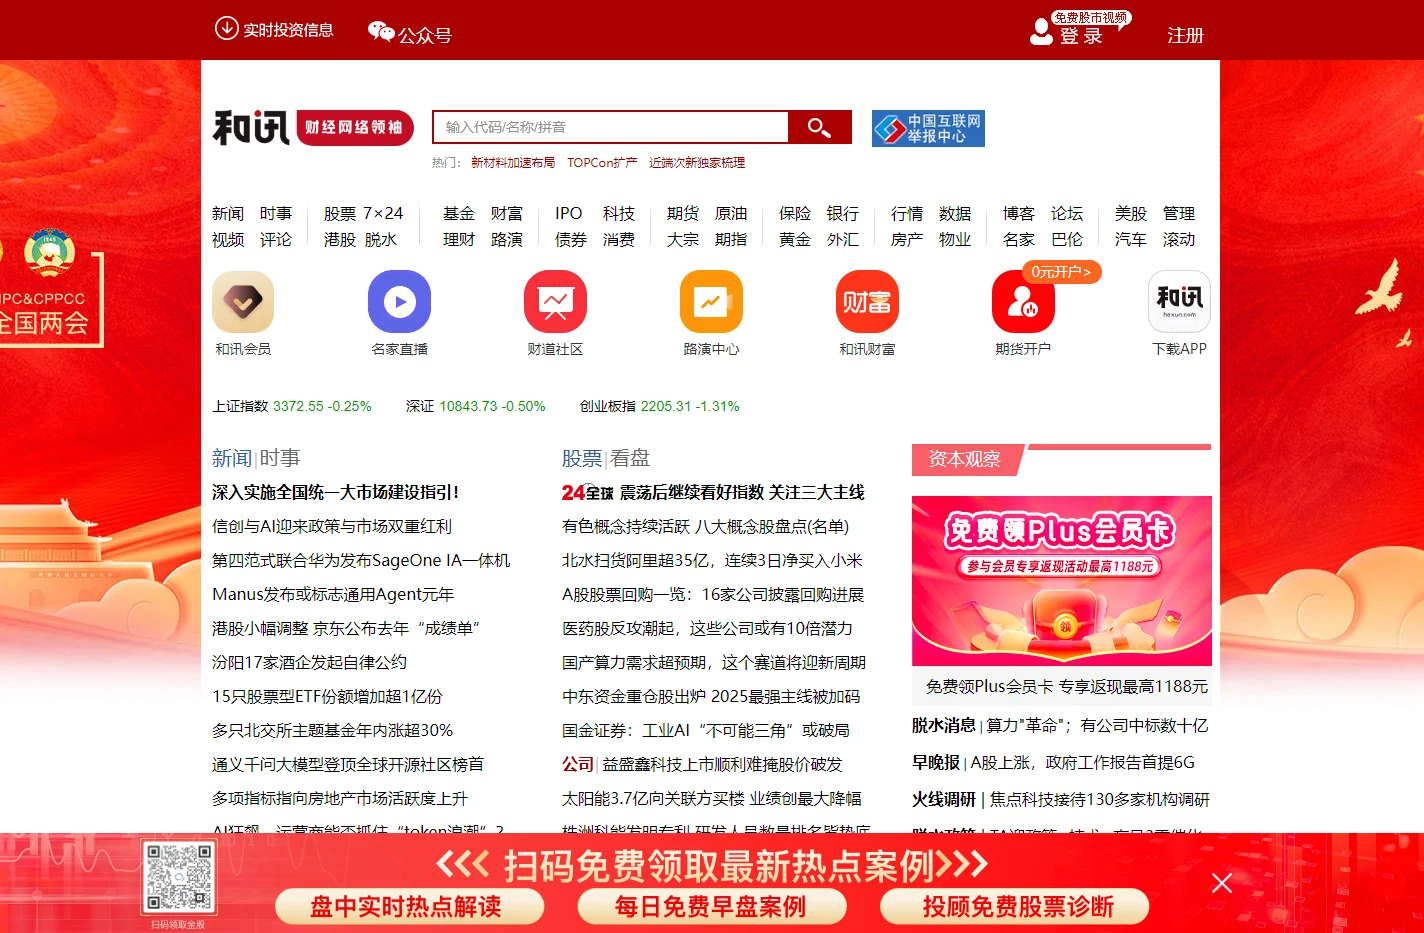1424x933 pixels.
Task: Focus the stock code search field
Action: tap(611, 127)
